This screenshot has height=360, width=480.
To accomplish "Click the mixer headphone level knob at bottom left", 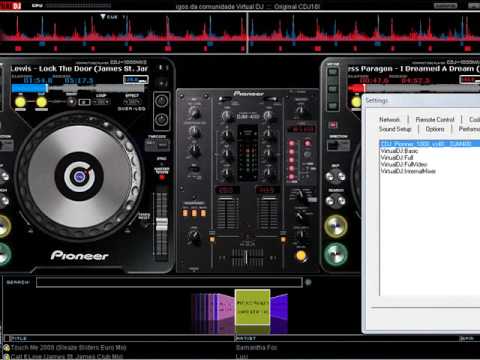I will 194,237.
